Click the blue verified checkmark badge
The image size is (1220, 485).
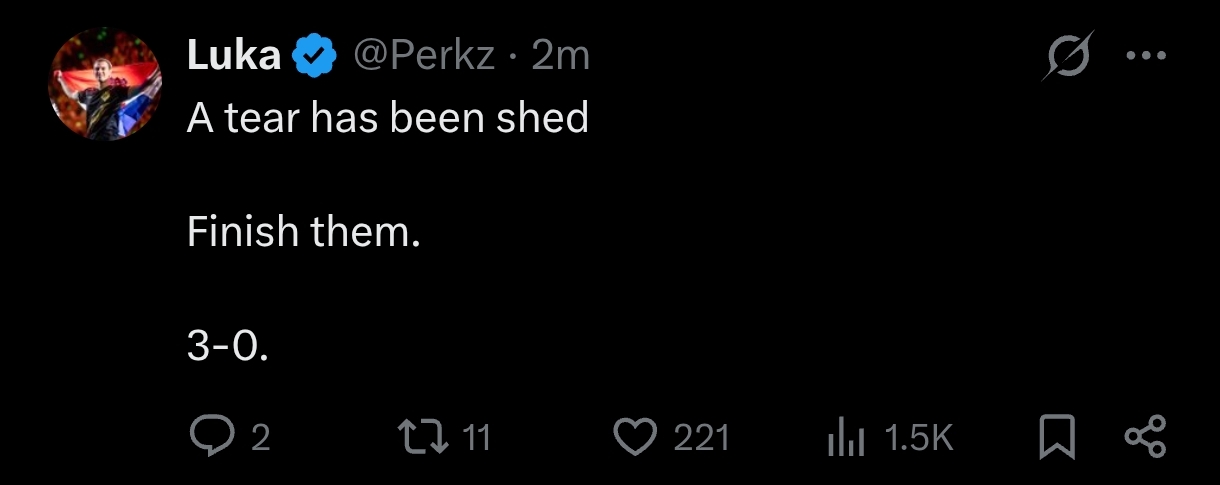tap(313, 57)
